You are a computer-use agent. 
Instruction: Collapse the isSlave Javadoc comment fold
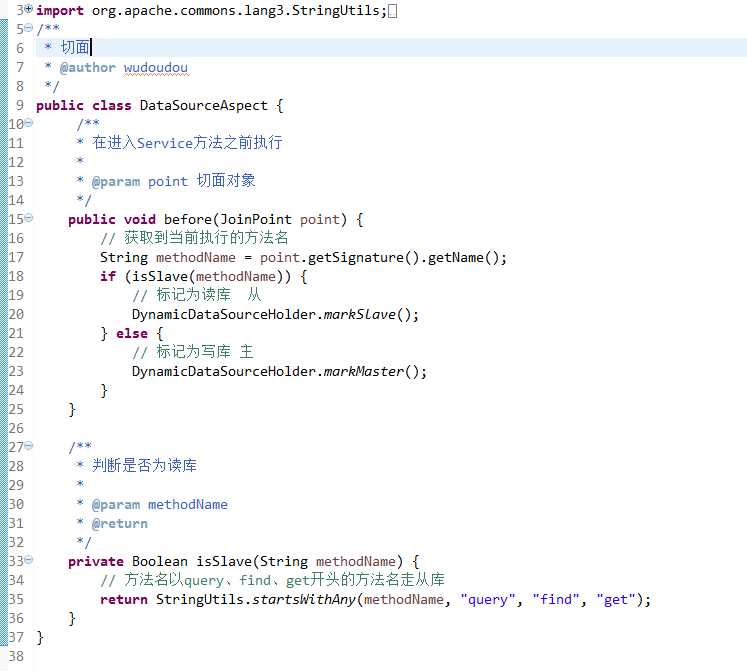[29, 446]
